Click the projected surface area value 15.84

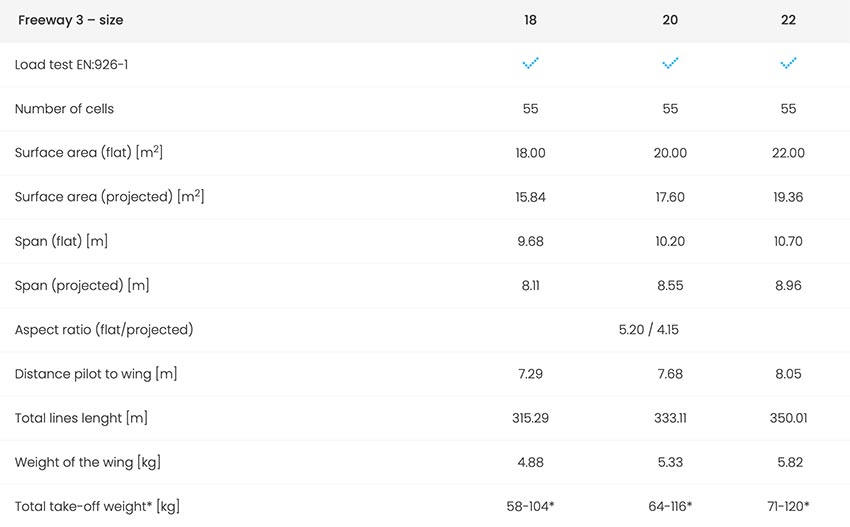click(530, 197)
